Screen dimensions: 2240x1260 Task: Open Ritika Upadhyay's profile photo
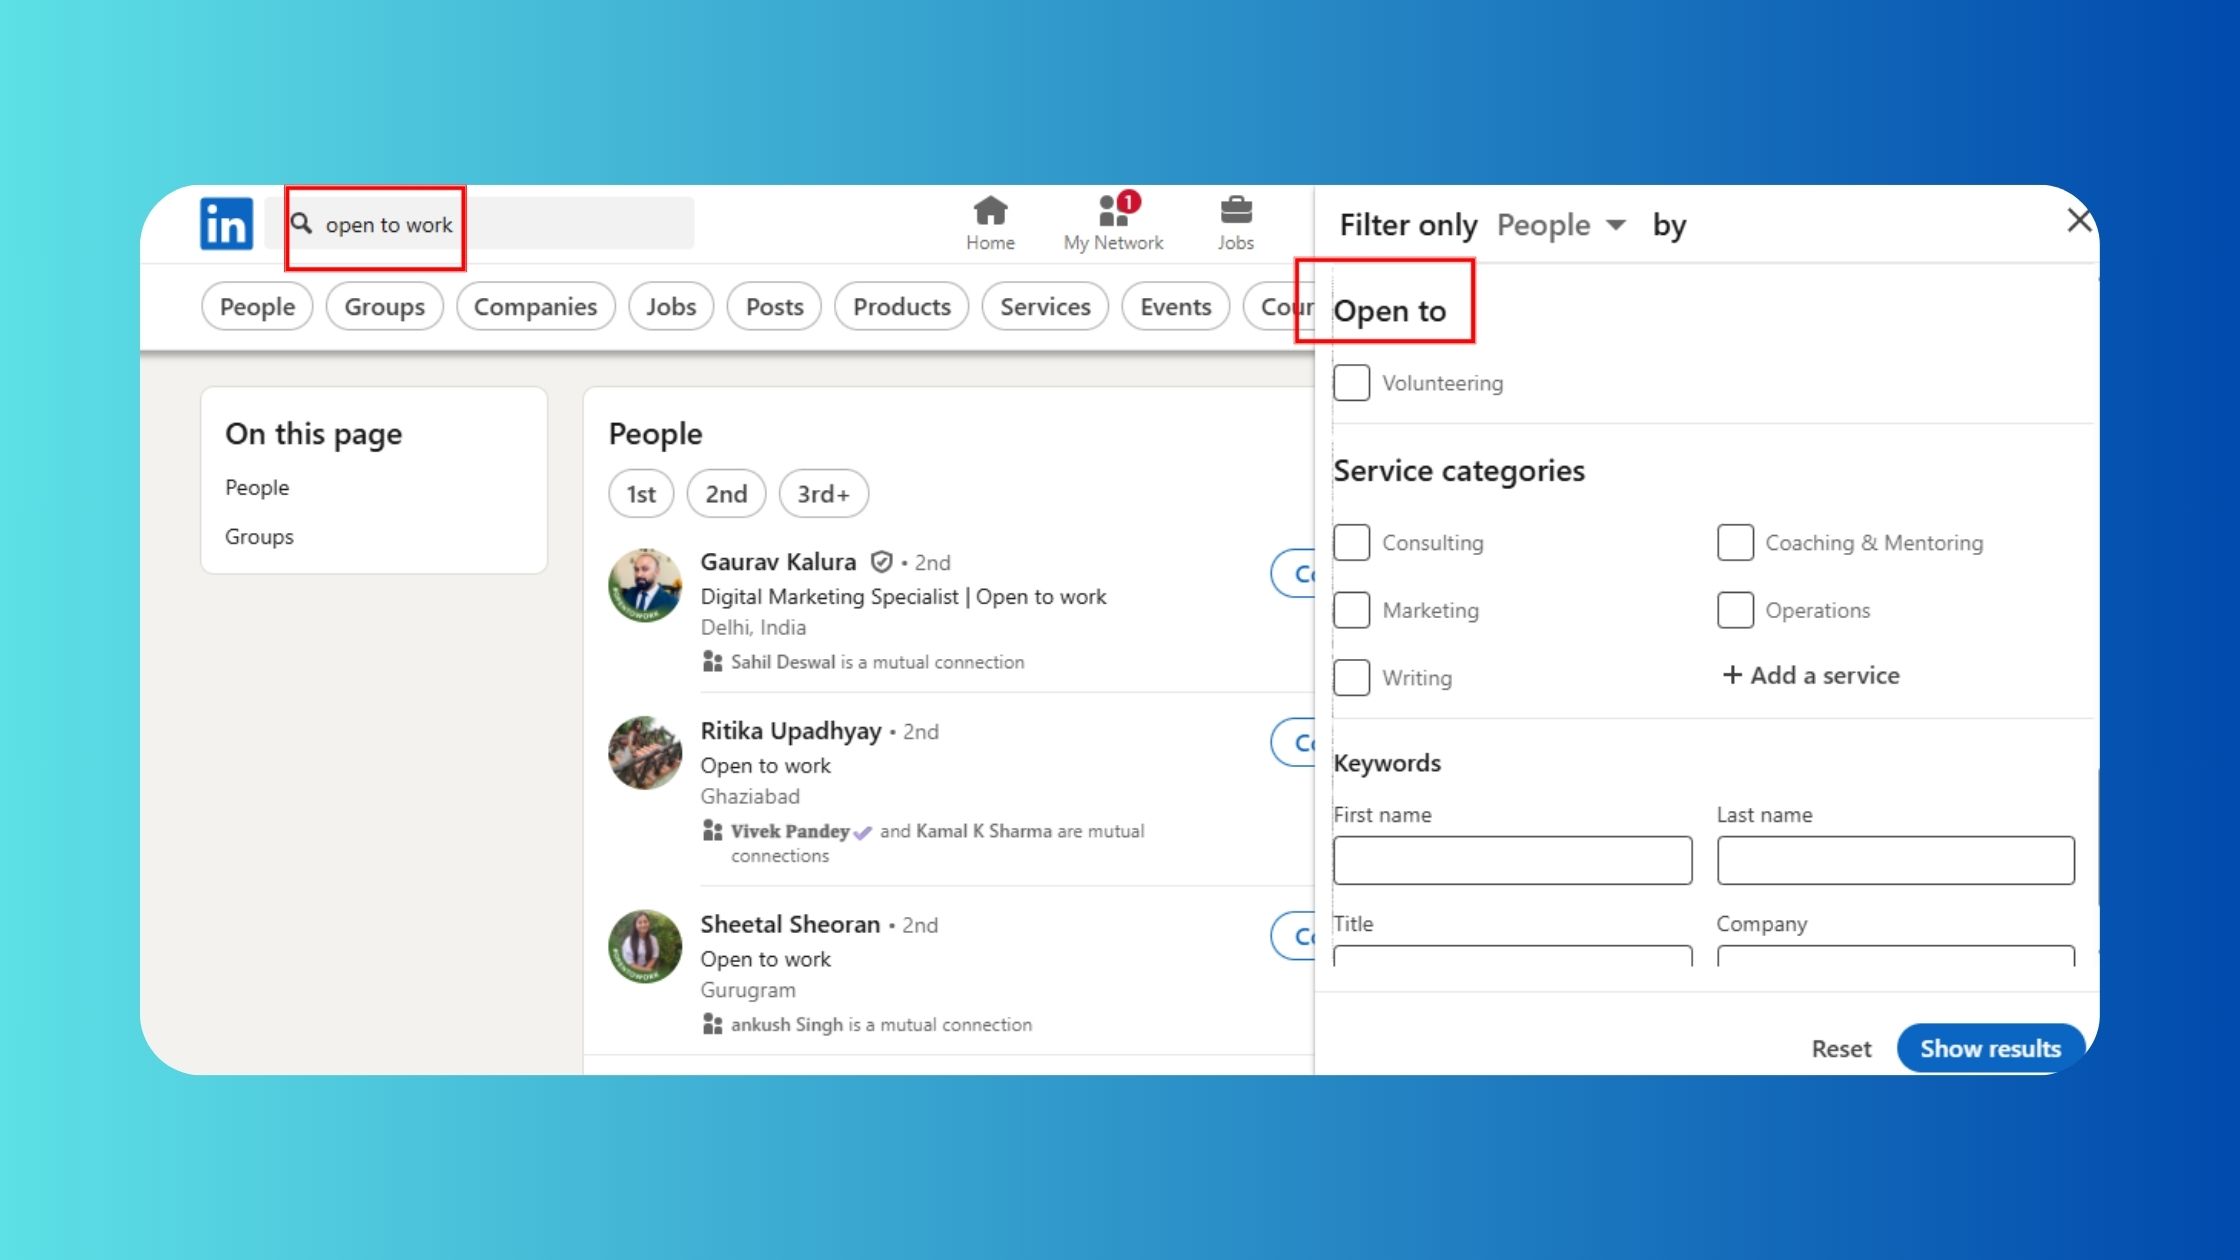point(645,753)
